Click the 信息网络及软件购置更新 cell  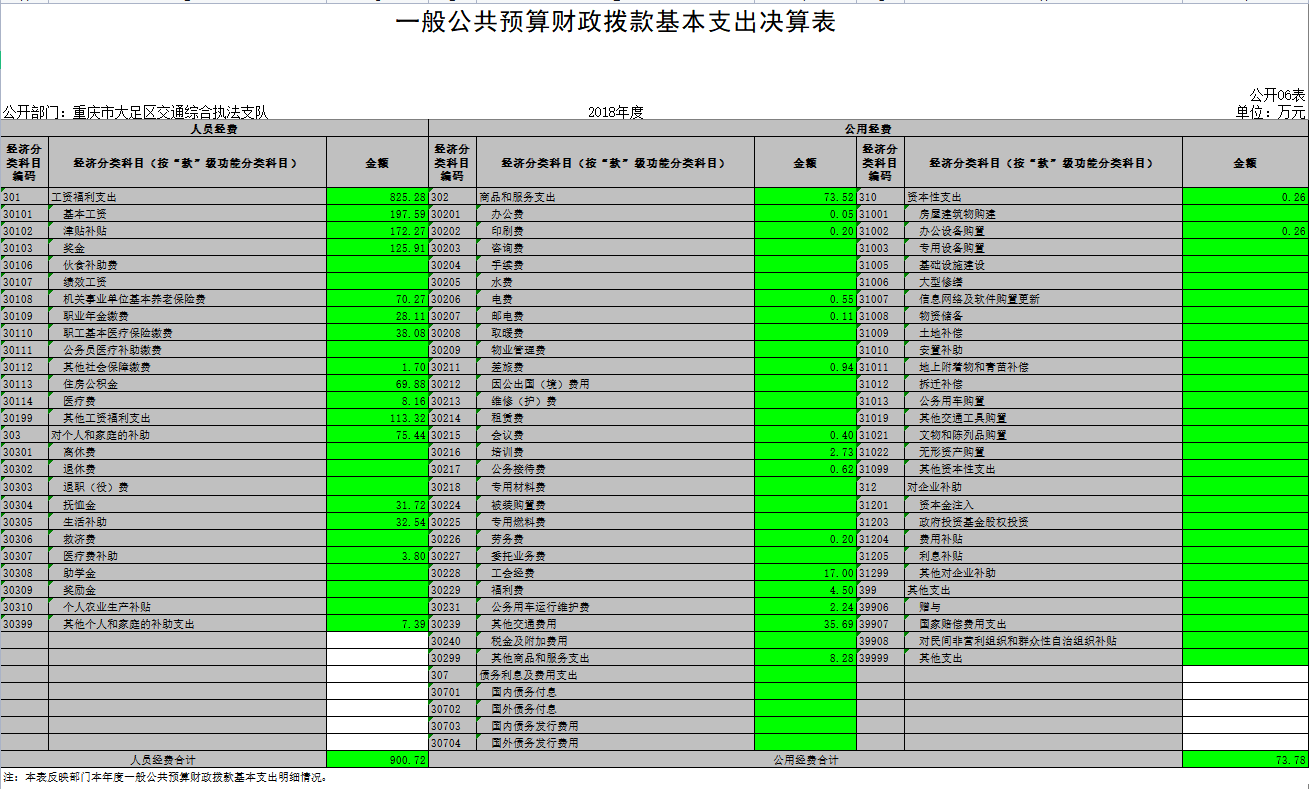point(1043,299)
